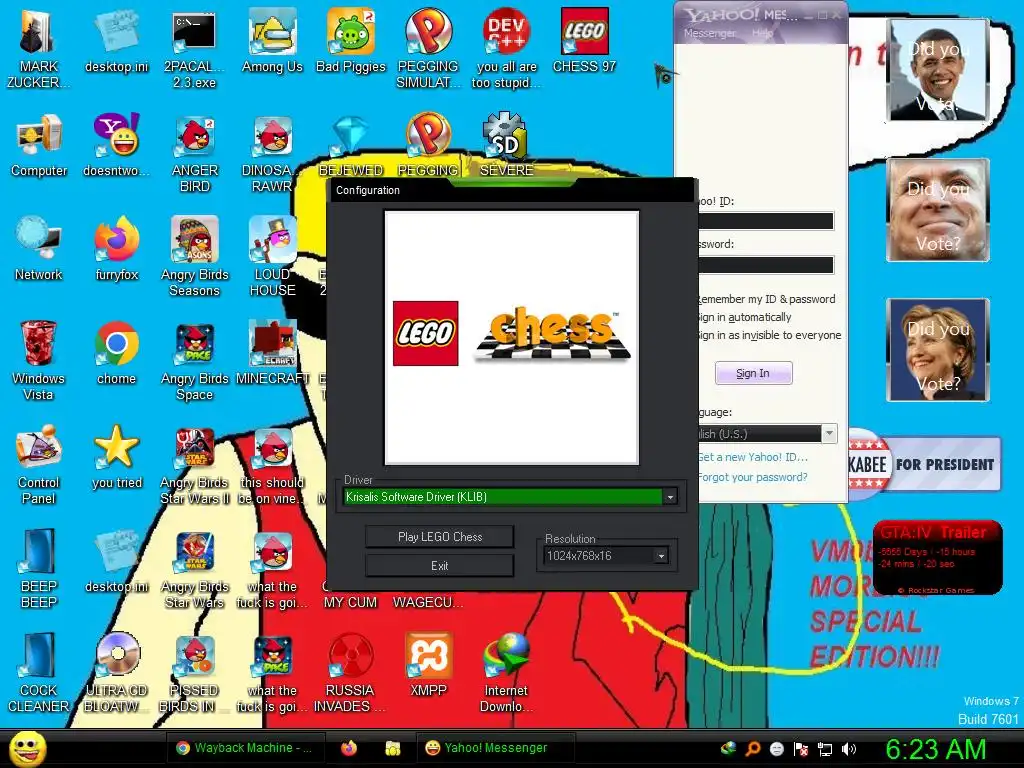
Task: Click the GTA:IV Trailer countdown gadget
Action: coord(937,558)
